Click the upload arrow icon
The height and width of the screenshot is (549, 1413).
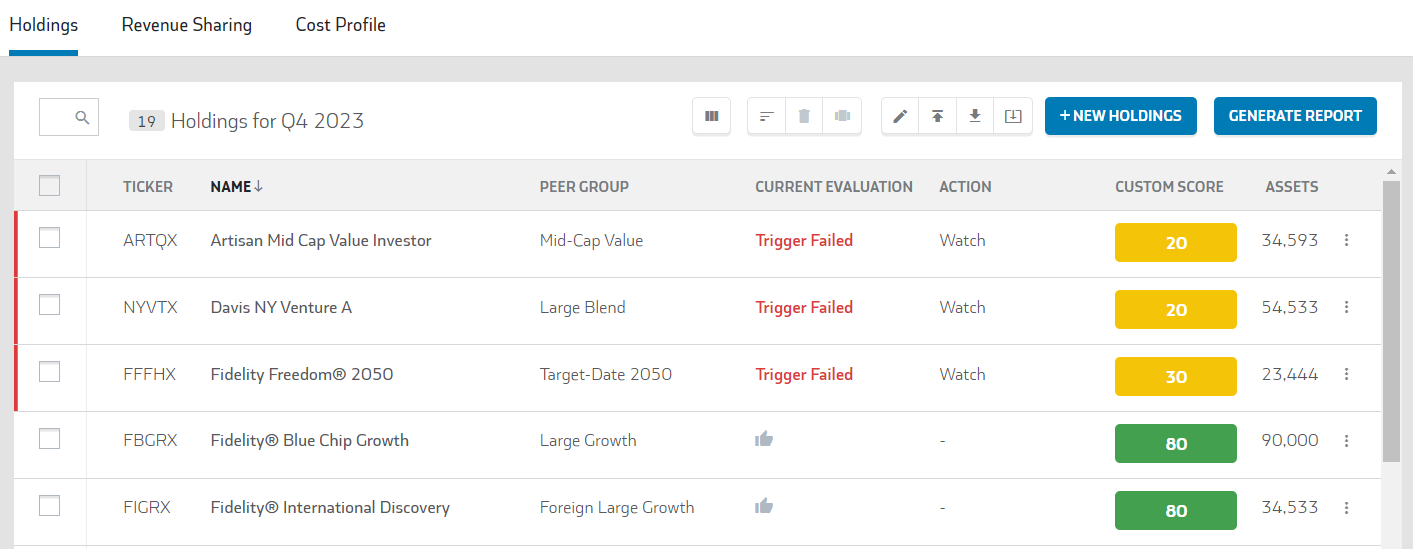pyautogui.click(x=937, y=116)
